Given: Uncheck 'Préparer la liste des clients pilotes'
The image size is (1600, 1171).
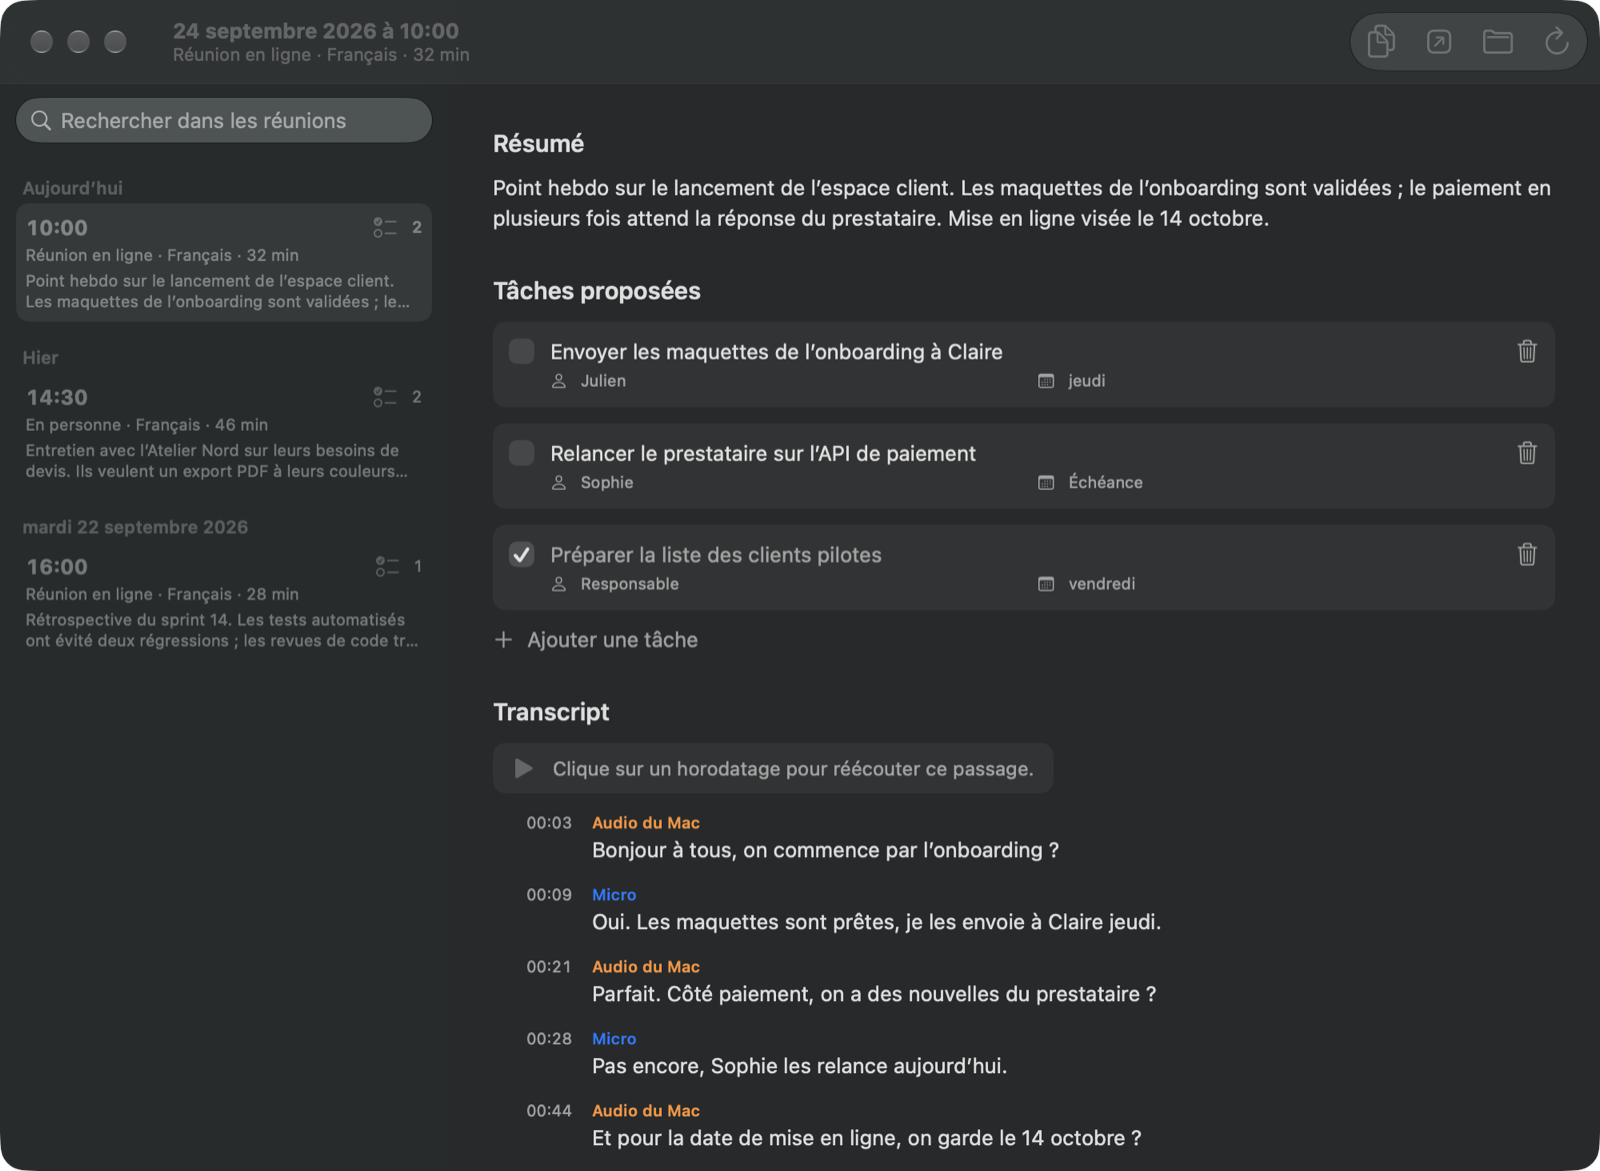Looking at the screenshot, I should coord(521,554).
